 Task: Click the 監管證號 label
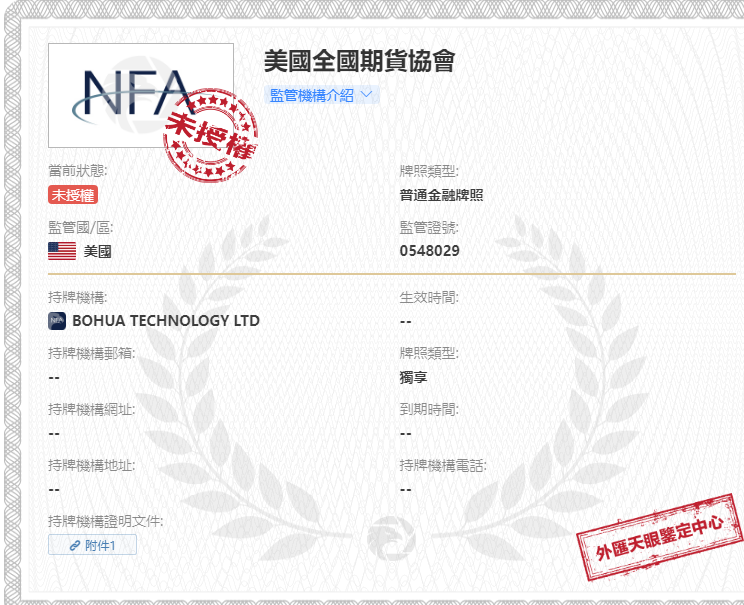[x=429, y=227]
